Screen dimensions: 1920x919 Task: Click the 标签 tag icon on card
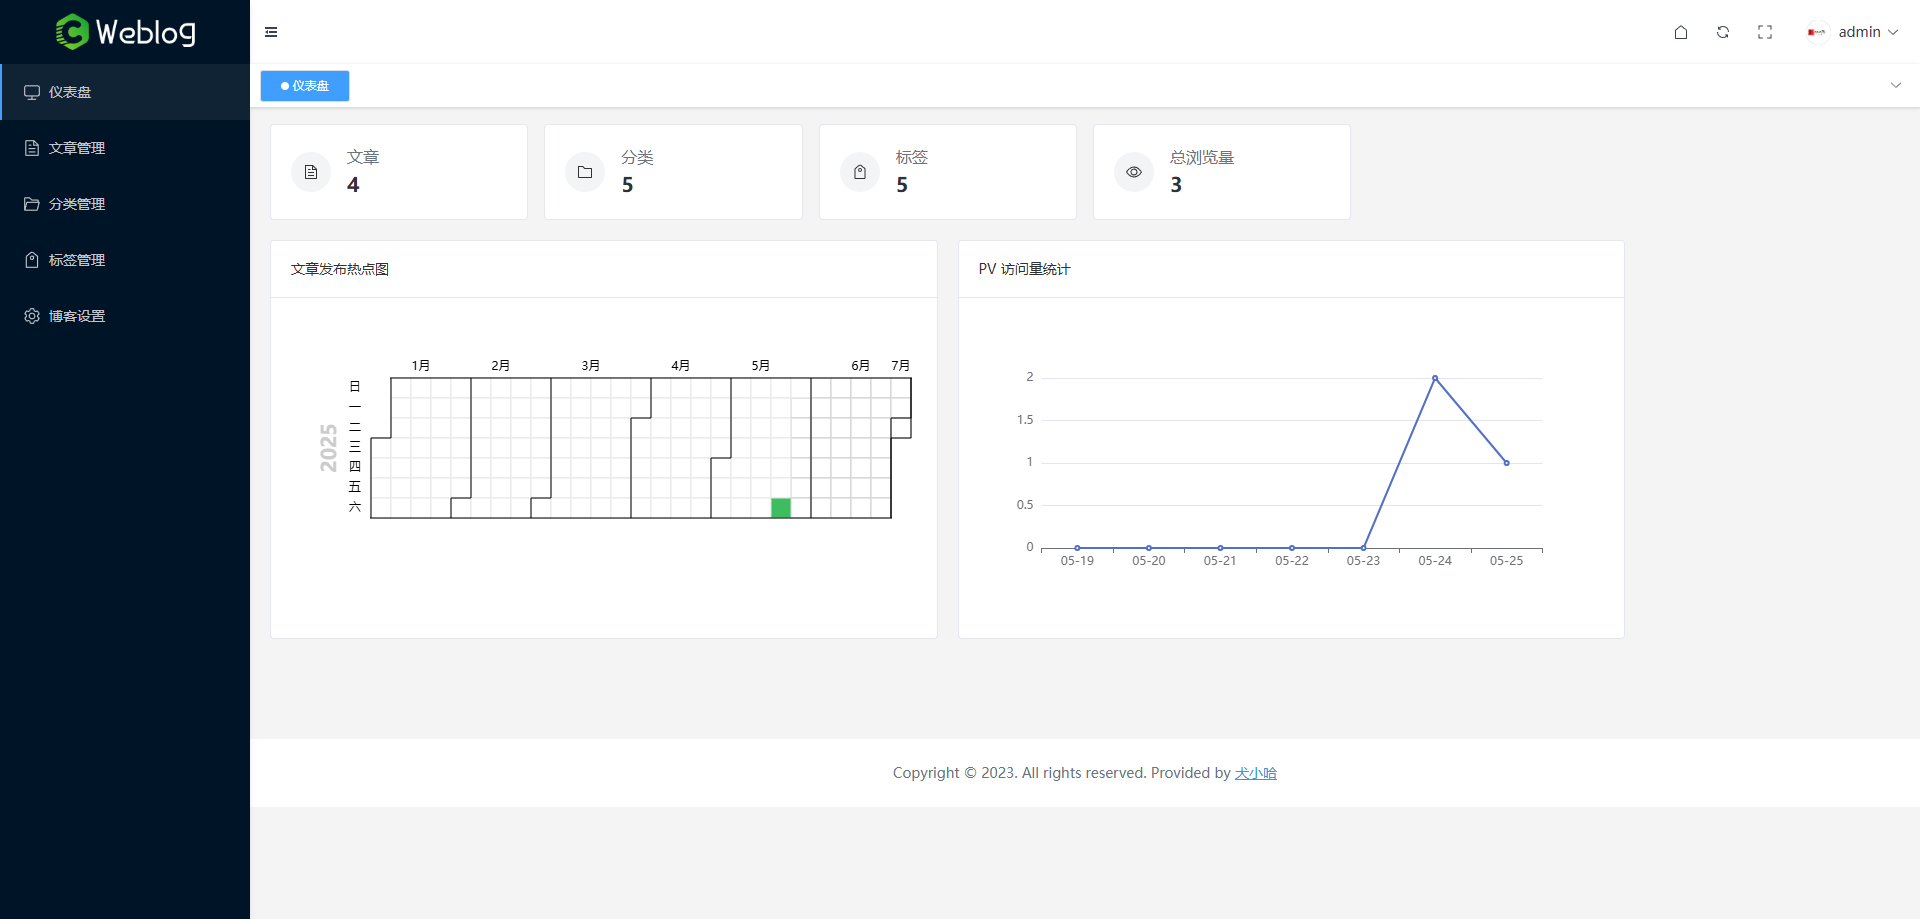tap(860, 172)
